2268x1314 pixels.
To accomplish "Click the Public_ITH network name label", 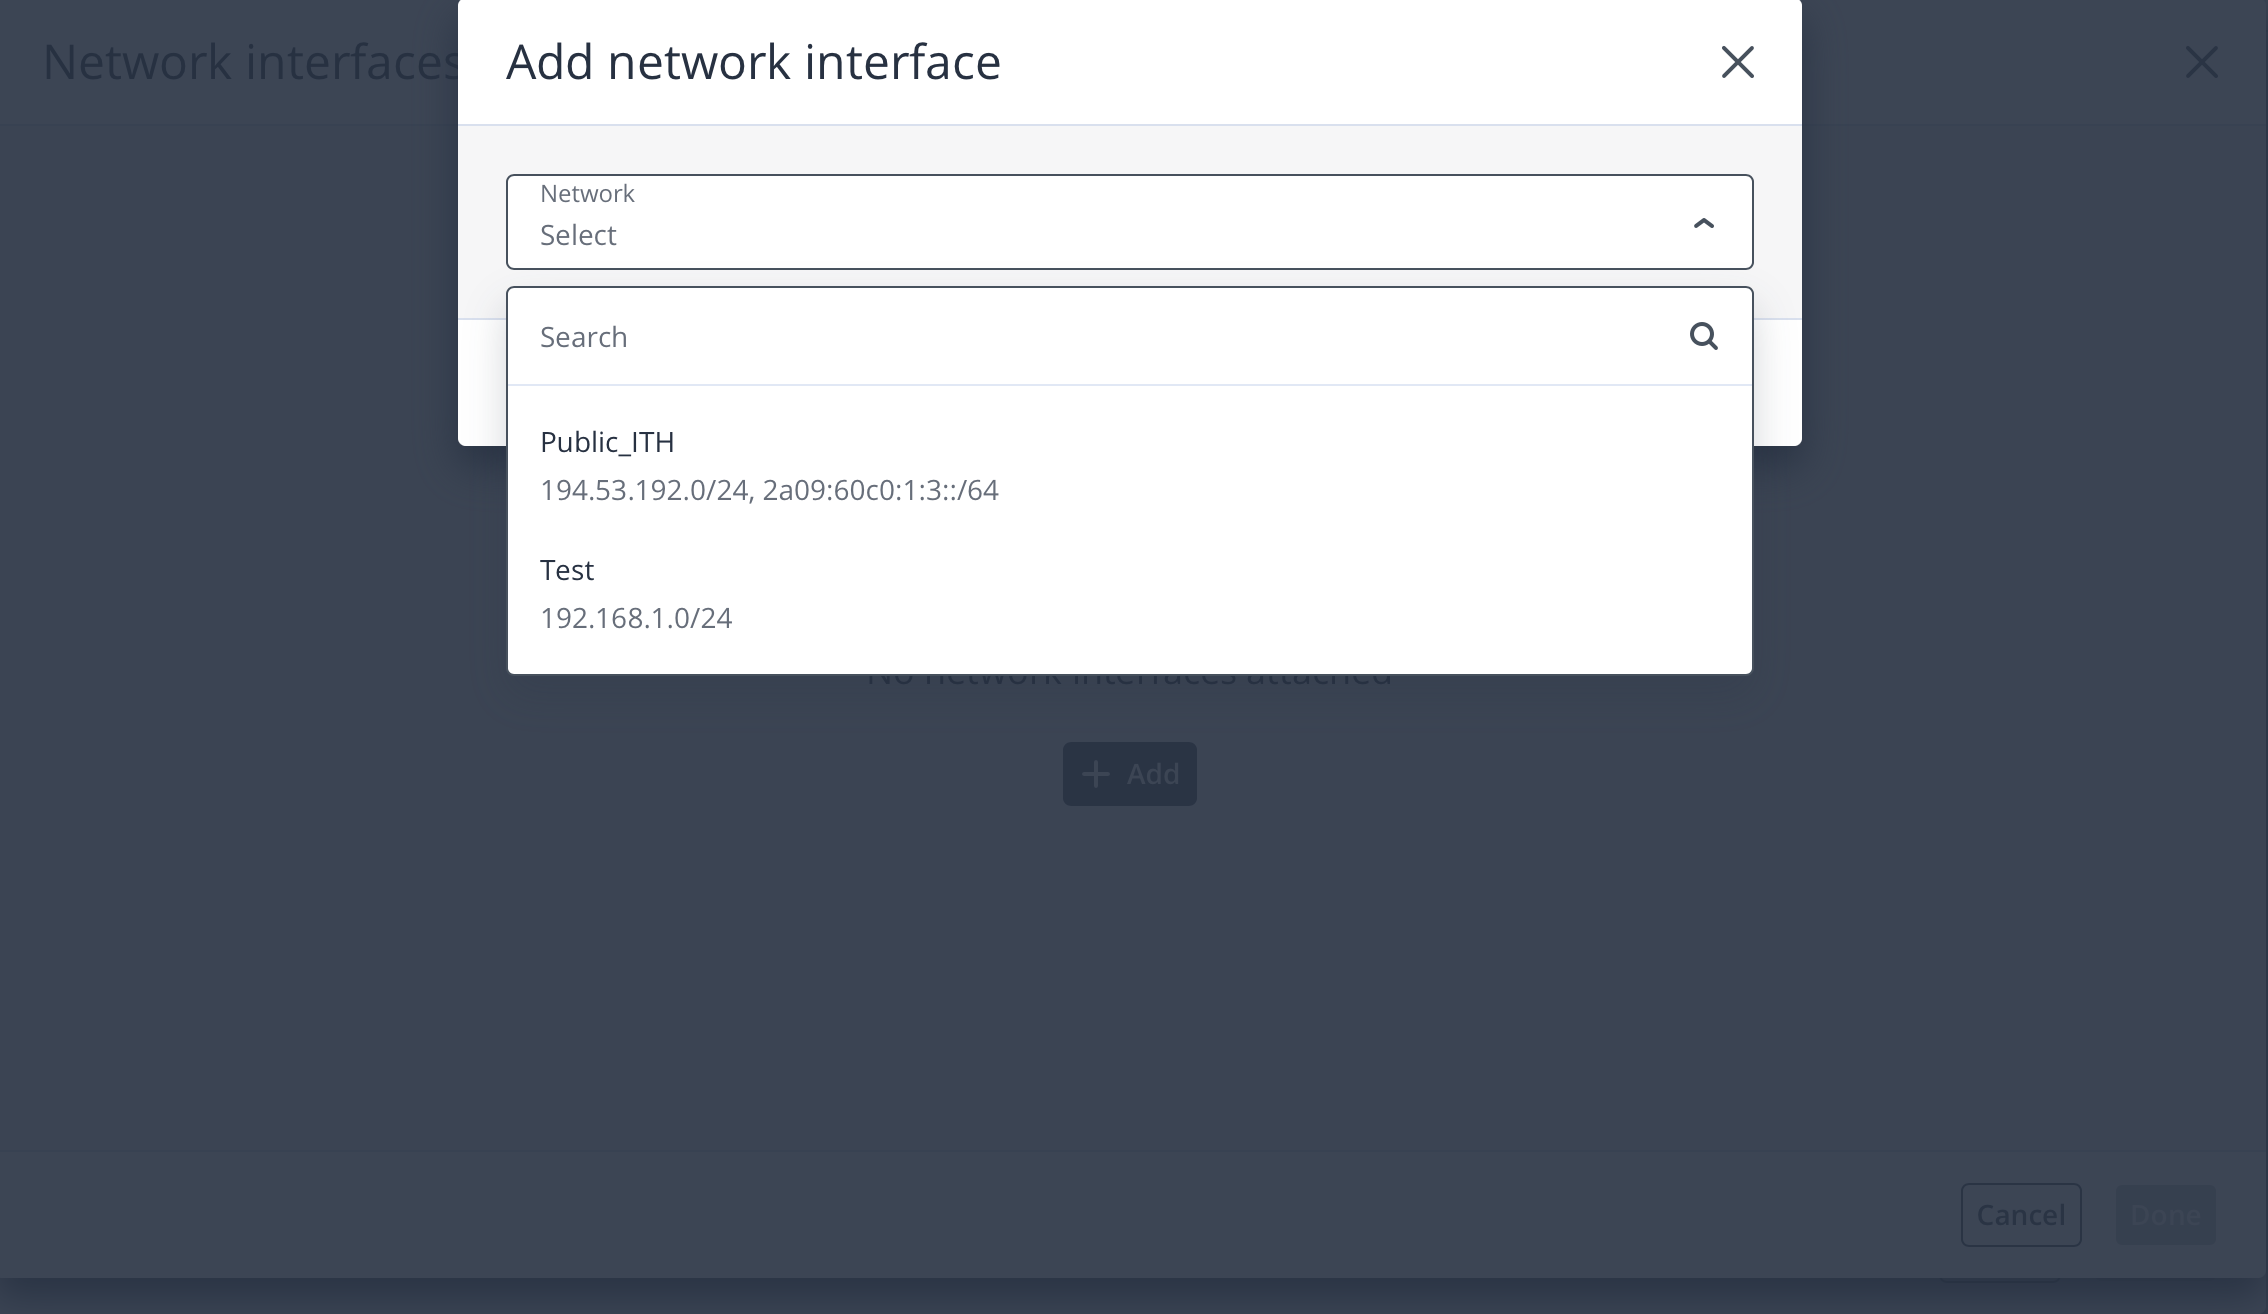I will [x=607, y=442].
